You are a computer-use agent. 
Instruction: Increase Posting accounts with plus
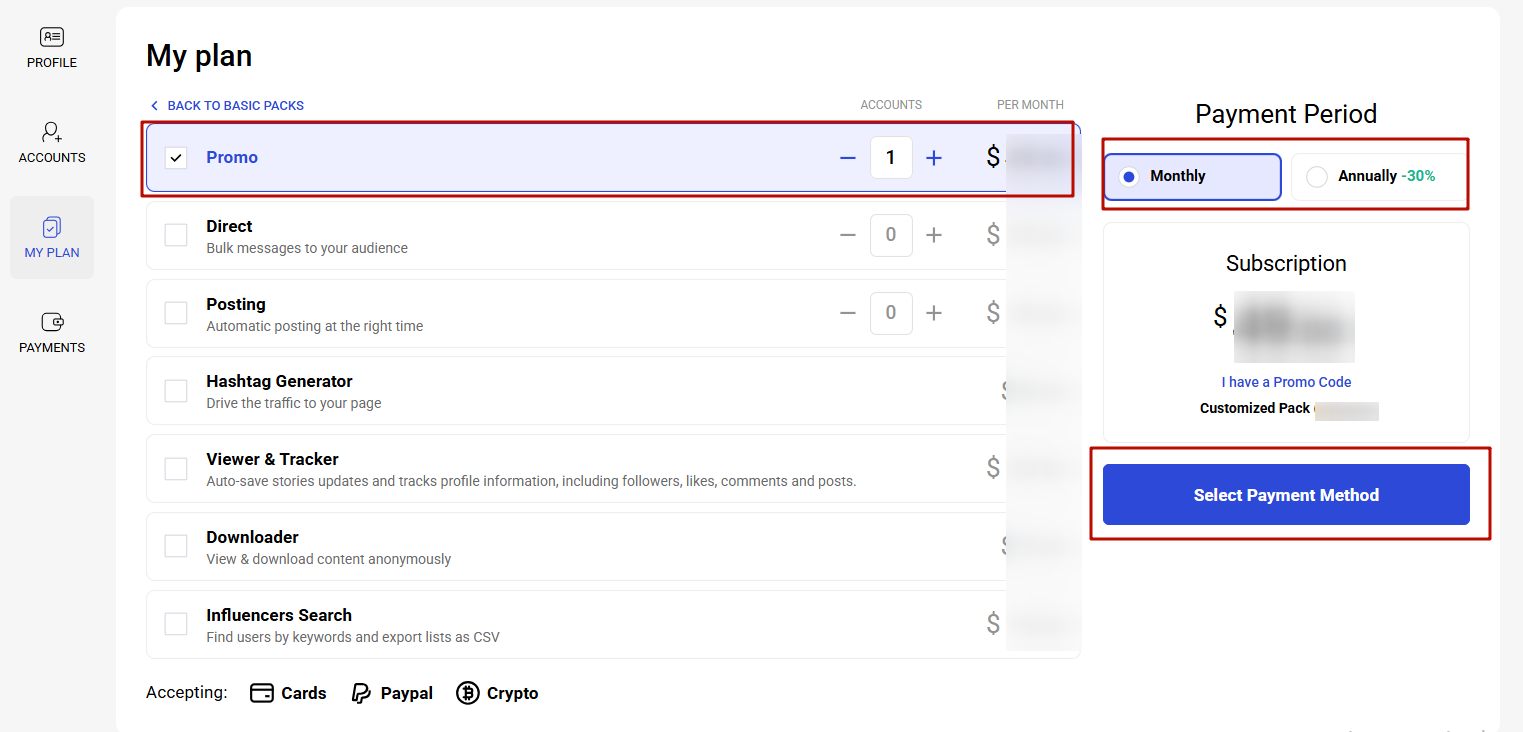point(934,313)
